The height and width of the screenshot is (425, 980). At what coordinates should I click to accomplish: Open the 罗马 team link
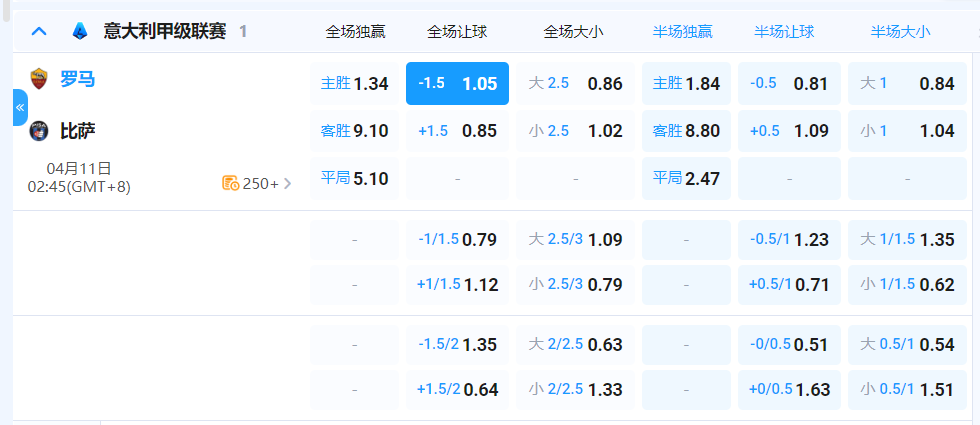(x=78, y=79)
